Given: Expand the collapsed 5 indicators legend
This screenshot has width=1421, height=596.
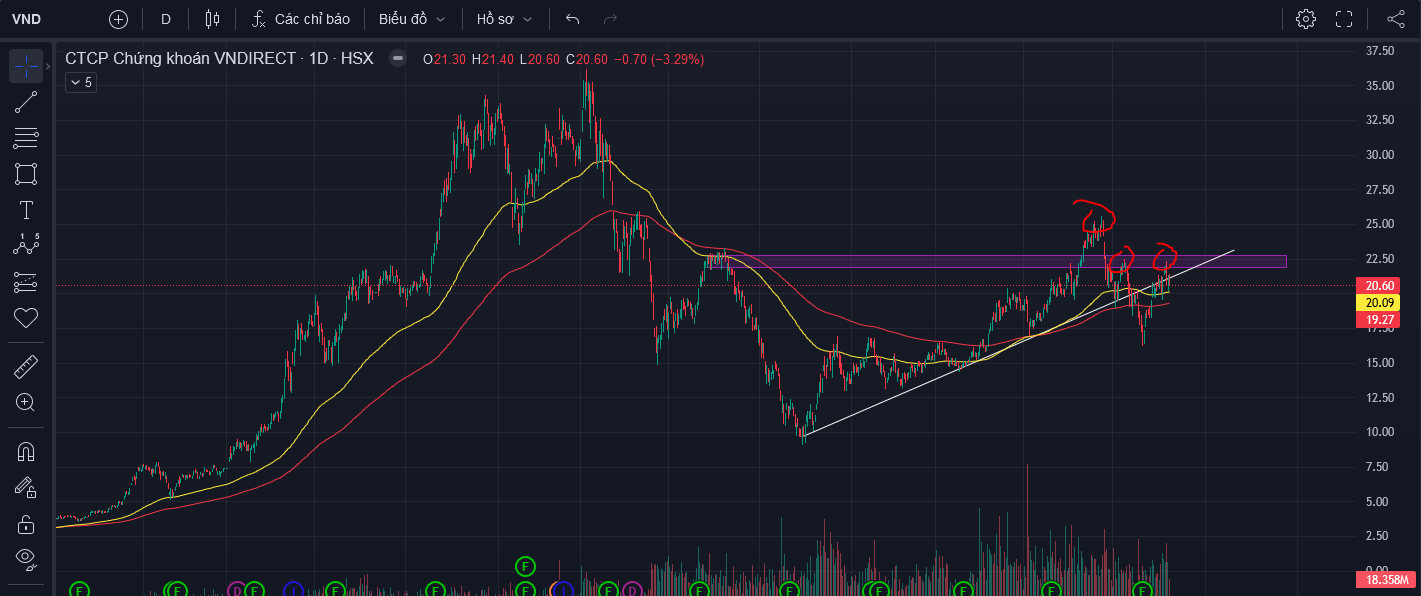Looking at the screenshot, I should click(80, 82).
